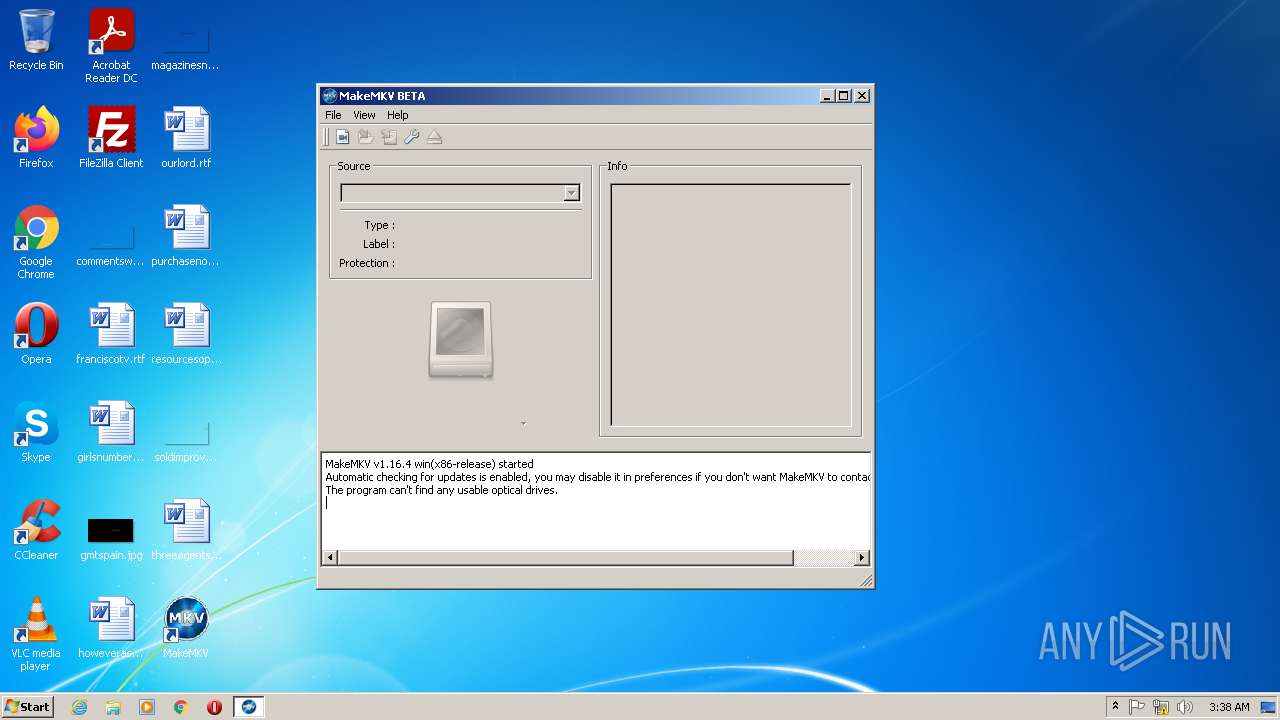Click the log scrollbar left arrow

point(330,557)
